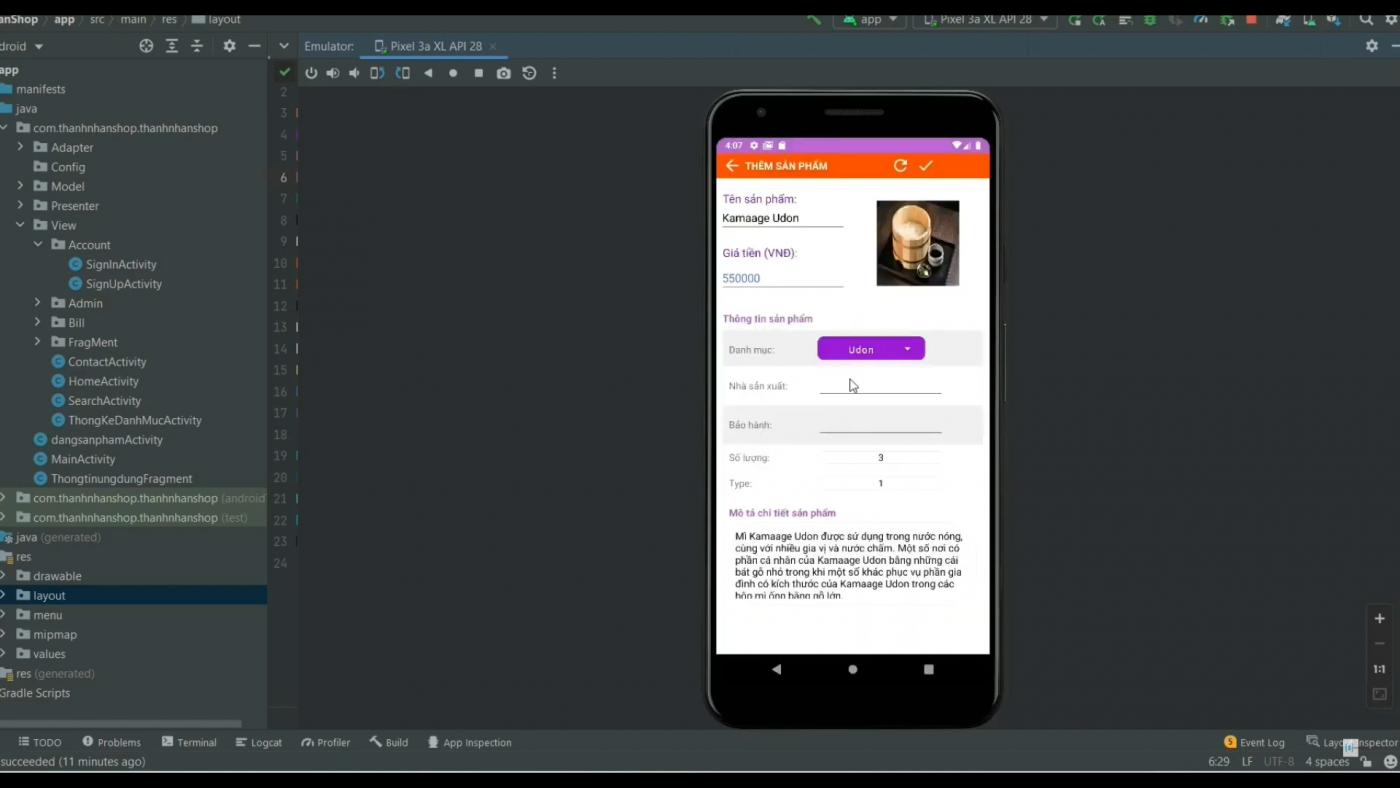Click the Profile app gauge icon
Image resolution: width=1400 pixels, height=788 pixels.
[1201, 20]
